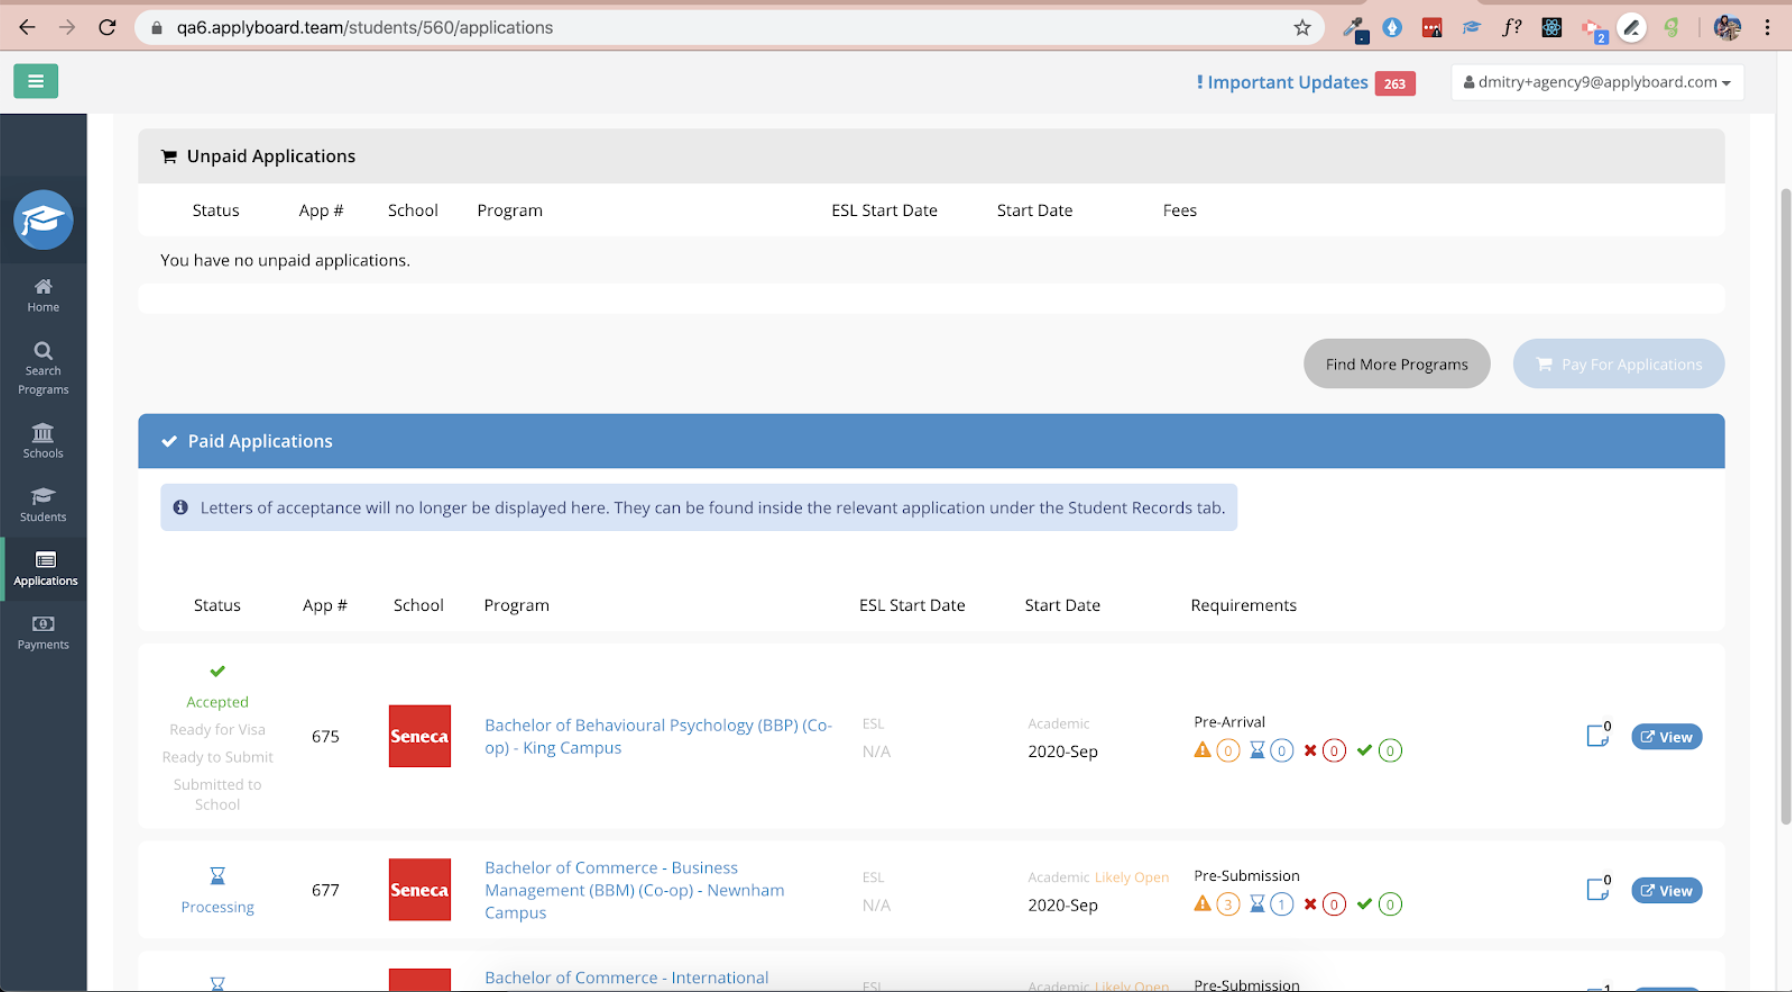Open notes icon for application 675

point(1598,735)
